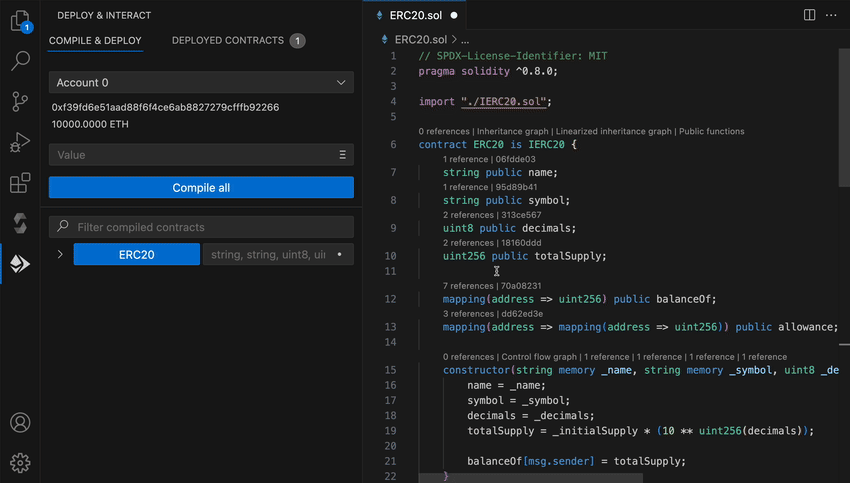The width and height of the screenshot is (850, 483).
Task: Open the Source Control view icon
Action: (x=20, y=101)
